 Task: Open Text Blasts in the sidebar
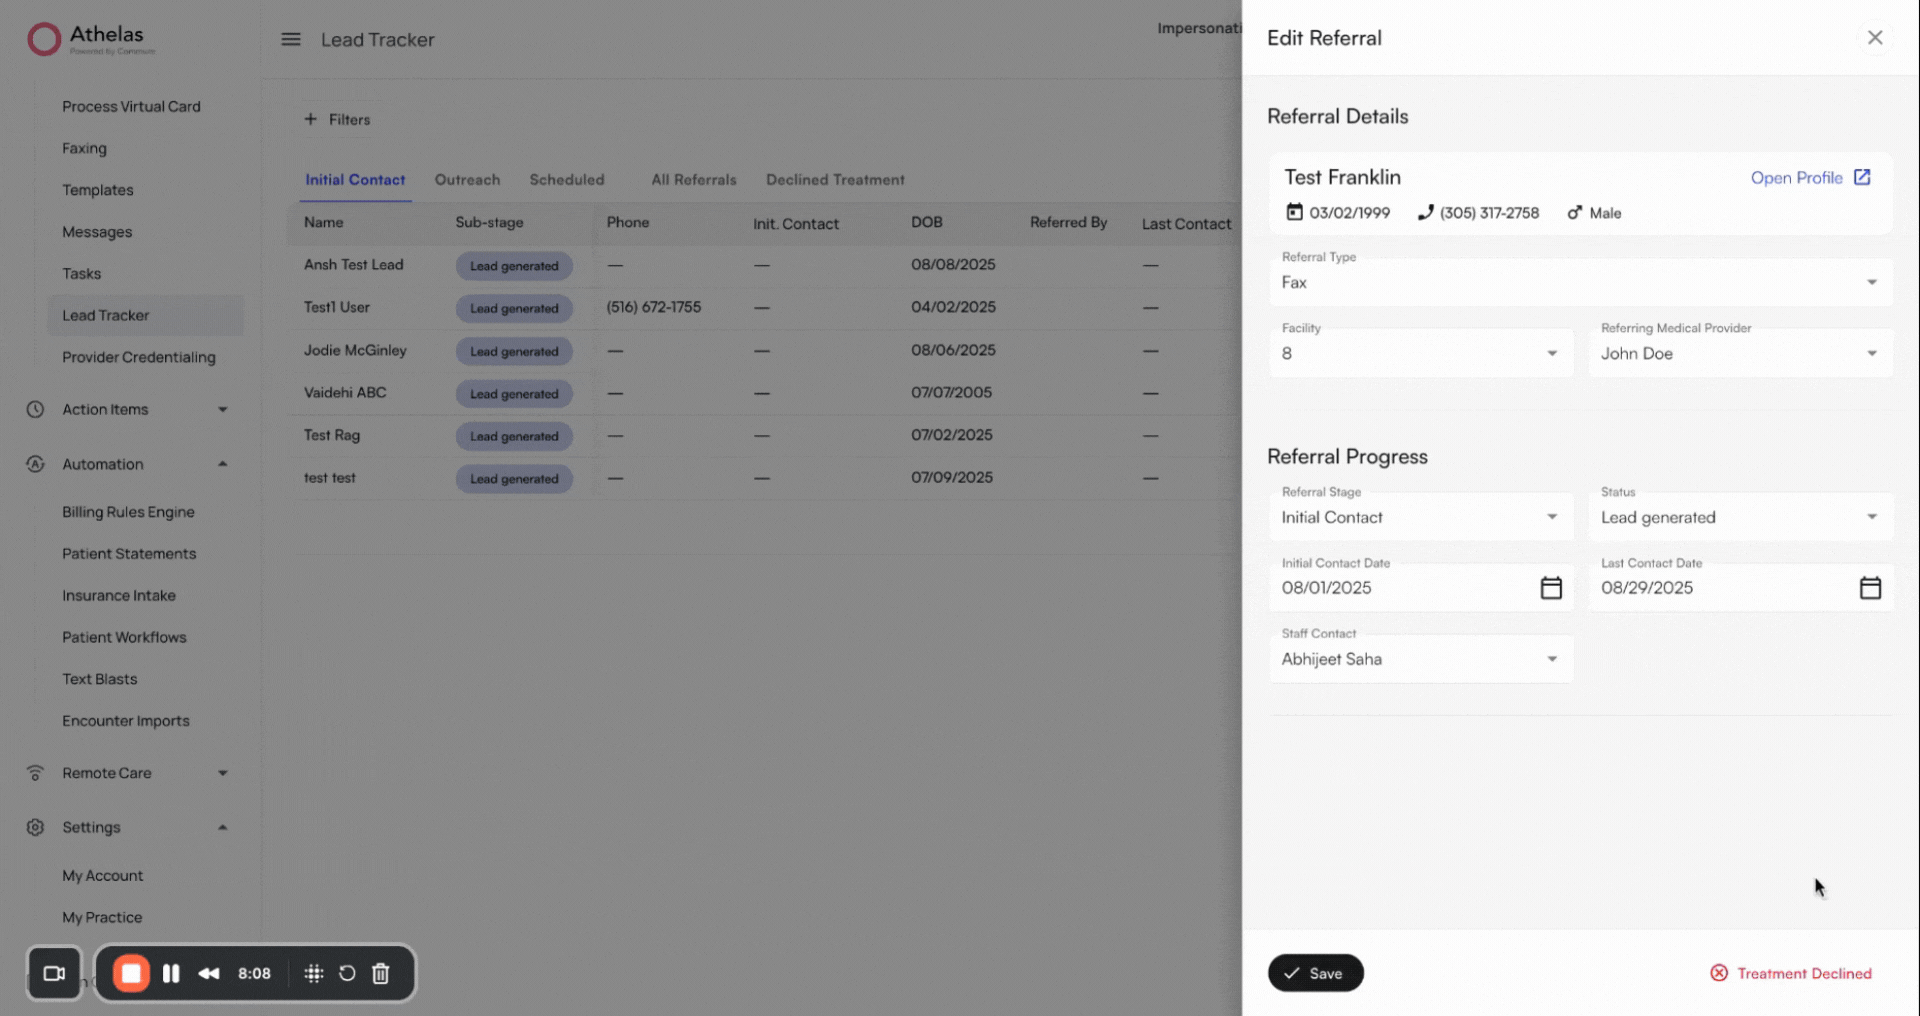point(99,679)
